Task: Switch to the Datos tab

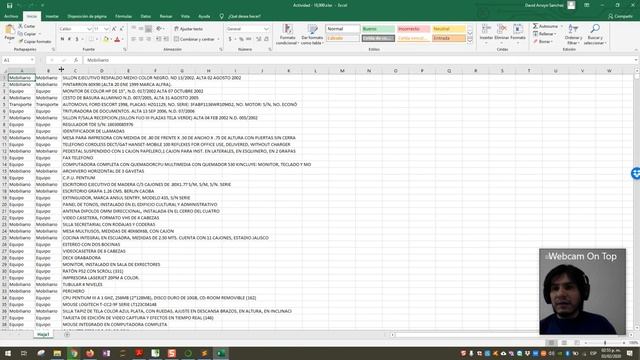Action: click(x=146, y=16)
